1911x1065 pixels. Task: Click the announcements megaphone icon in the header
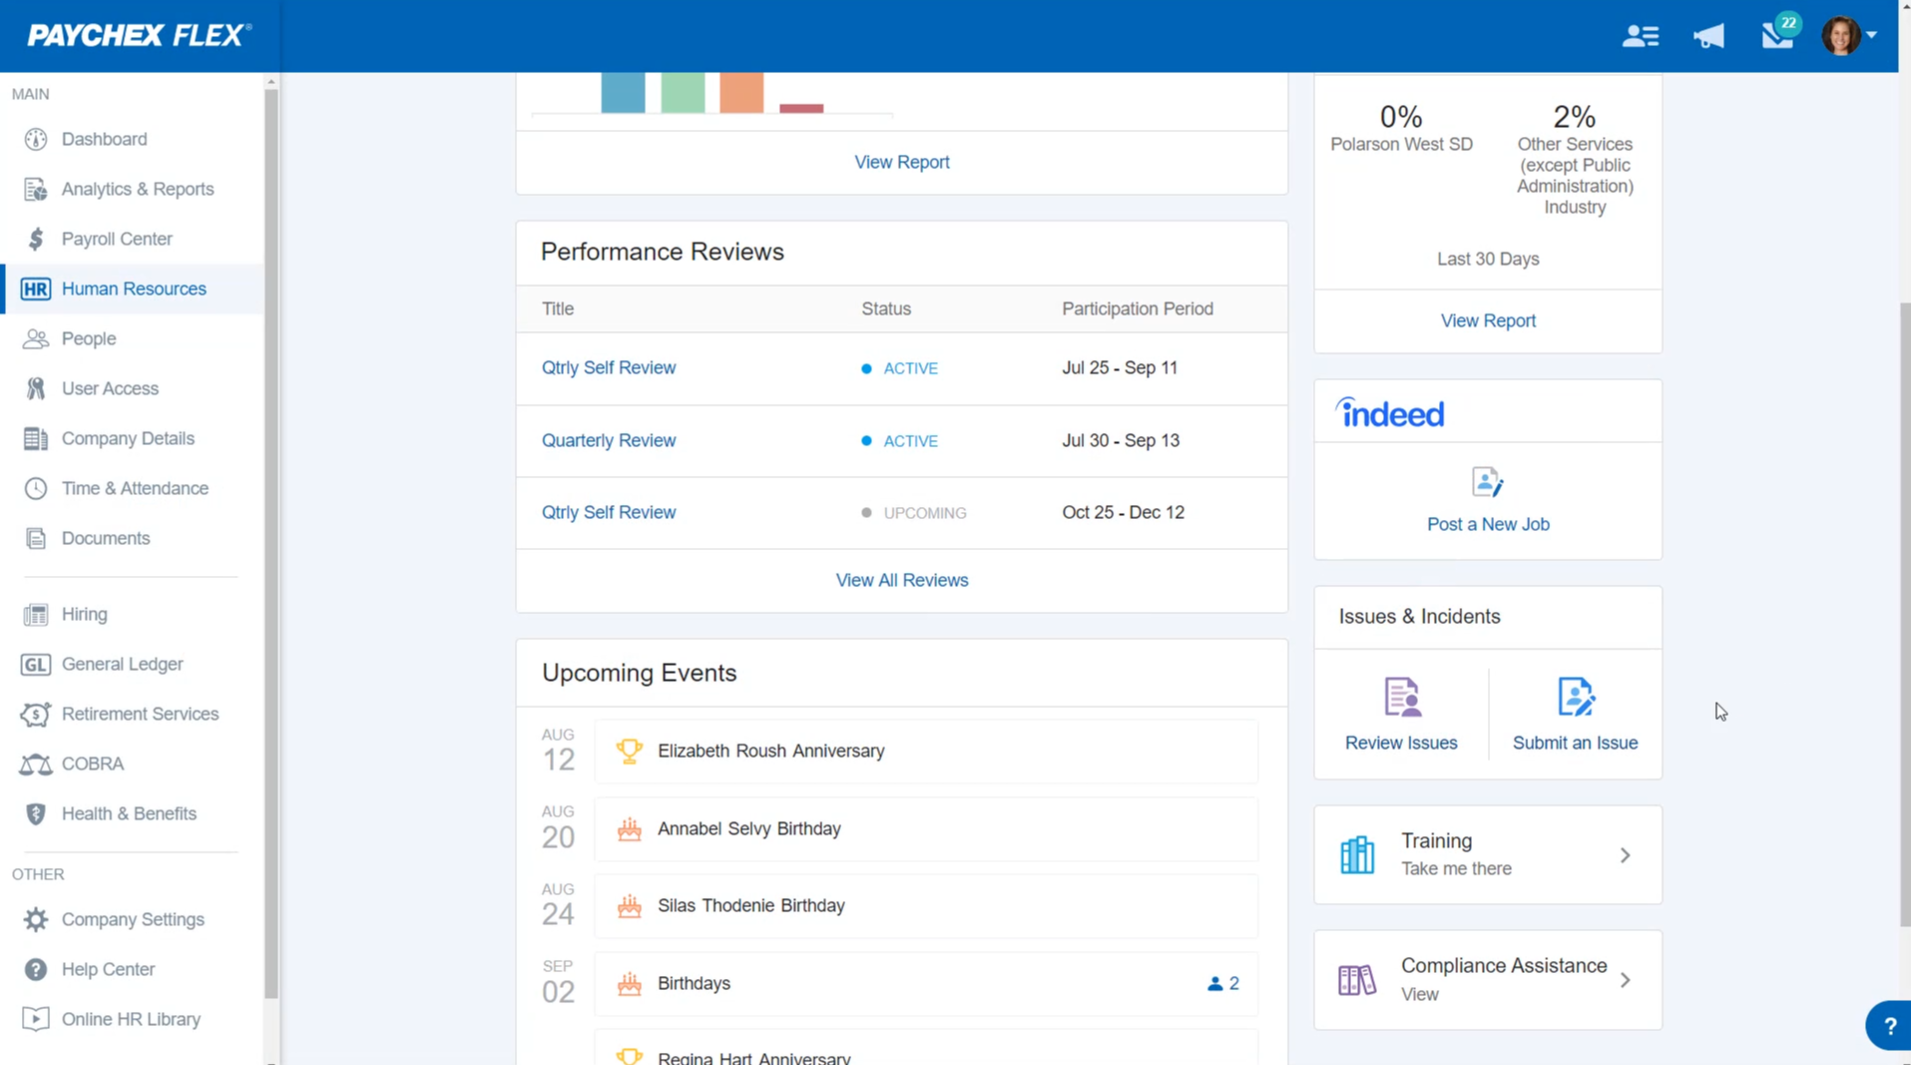[1708, 36]
